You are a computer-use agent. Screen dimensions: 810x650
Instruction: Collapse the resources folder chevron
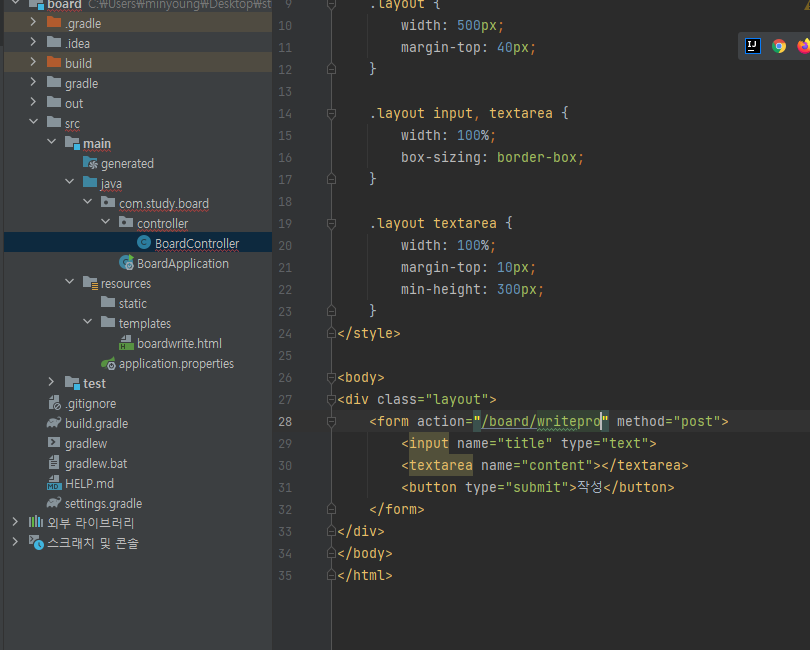pos(70,282)
